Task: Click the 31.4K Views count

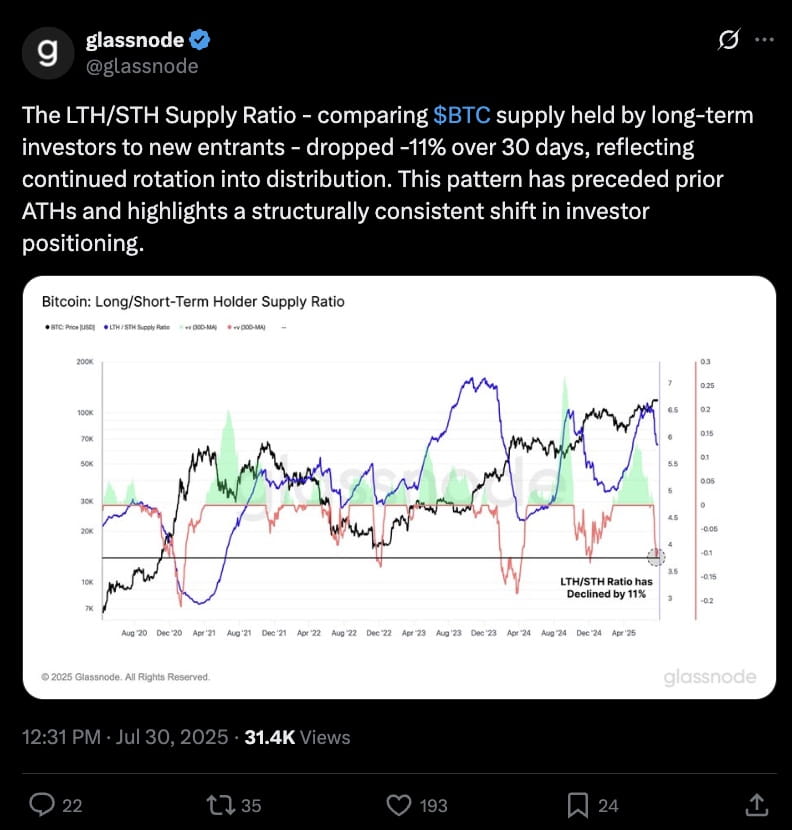Action: pyautogui.click(x=297, y=737)
